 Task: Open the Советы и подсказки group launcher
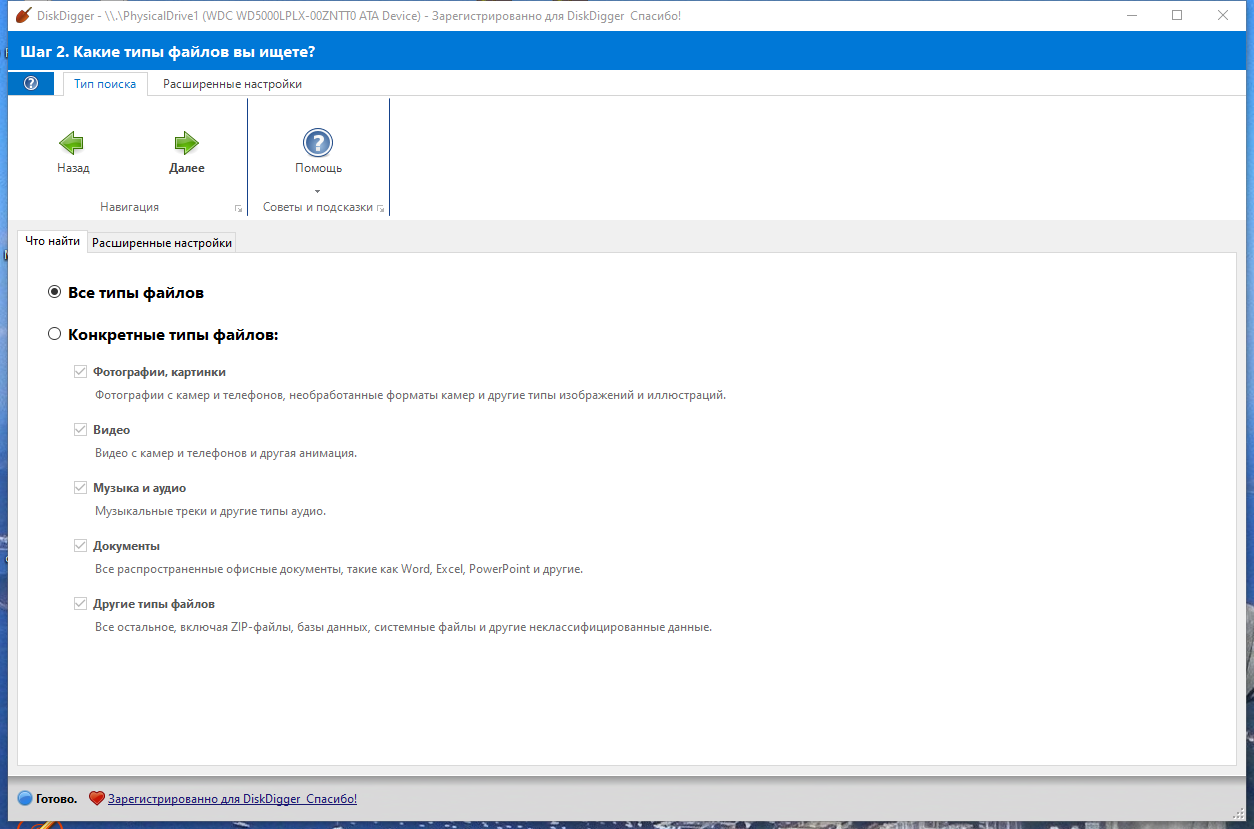pos(381,209)
